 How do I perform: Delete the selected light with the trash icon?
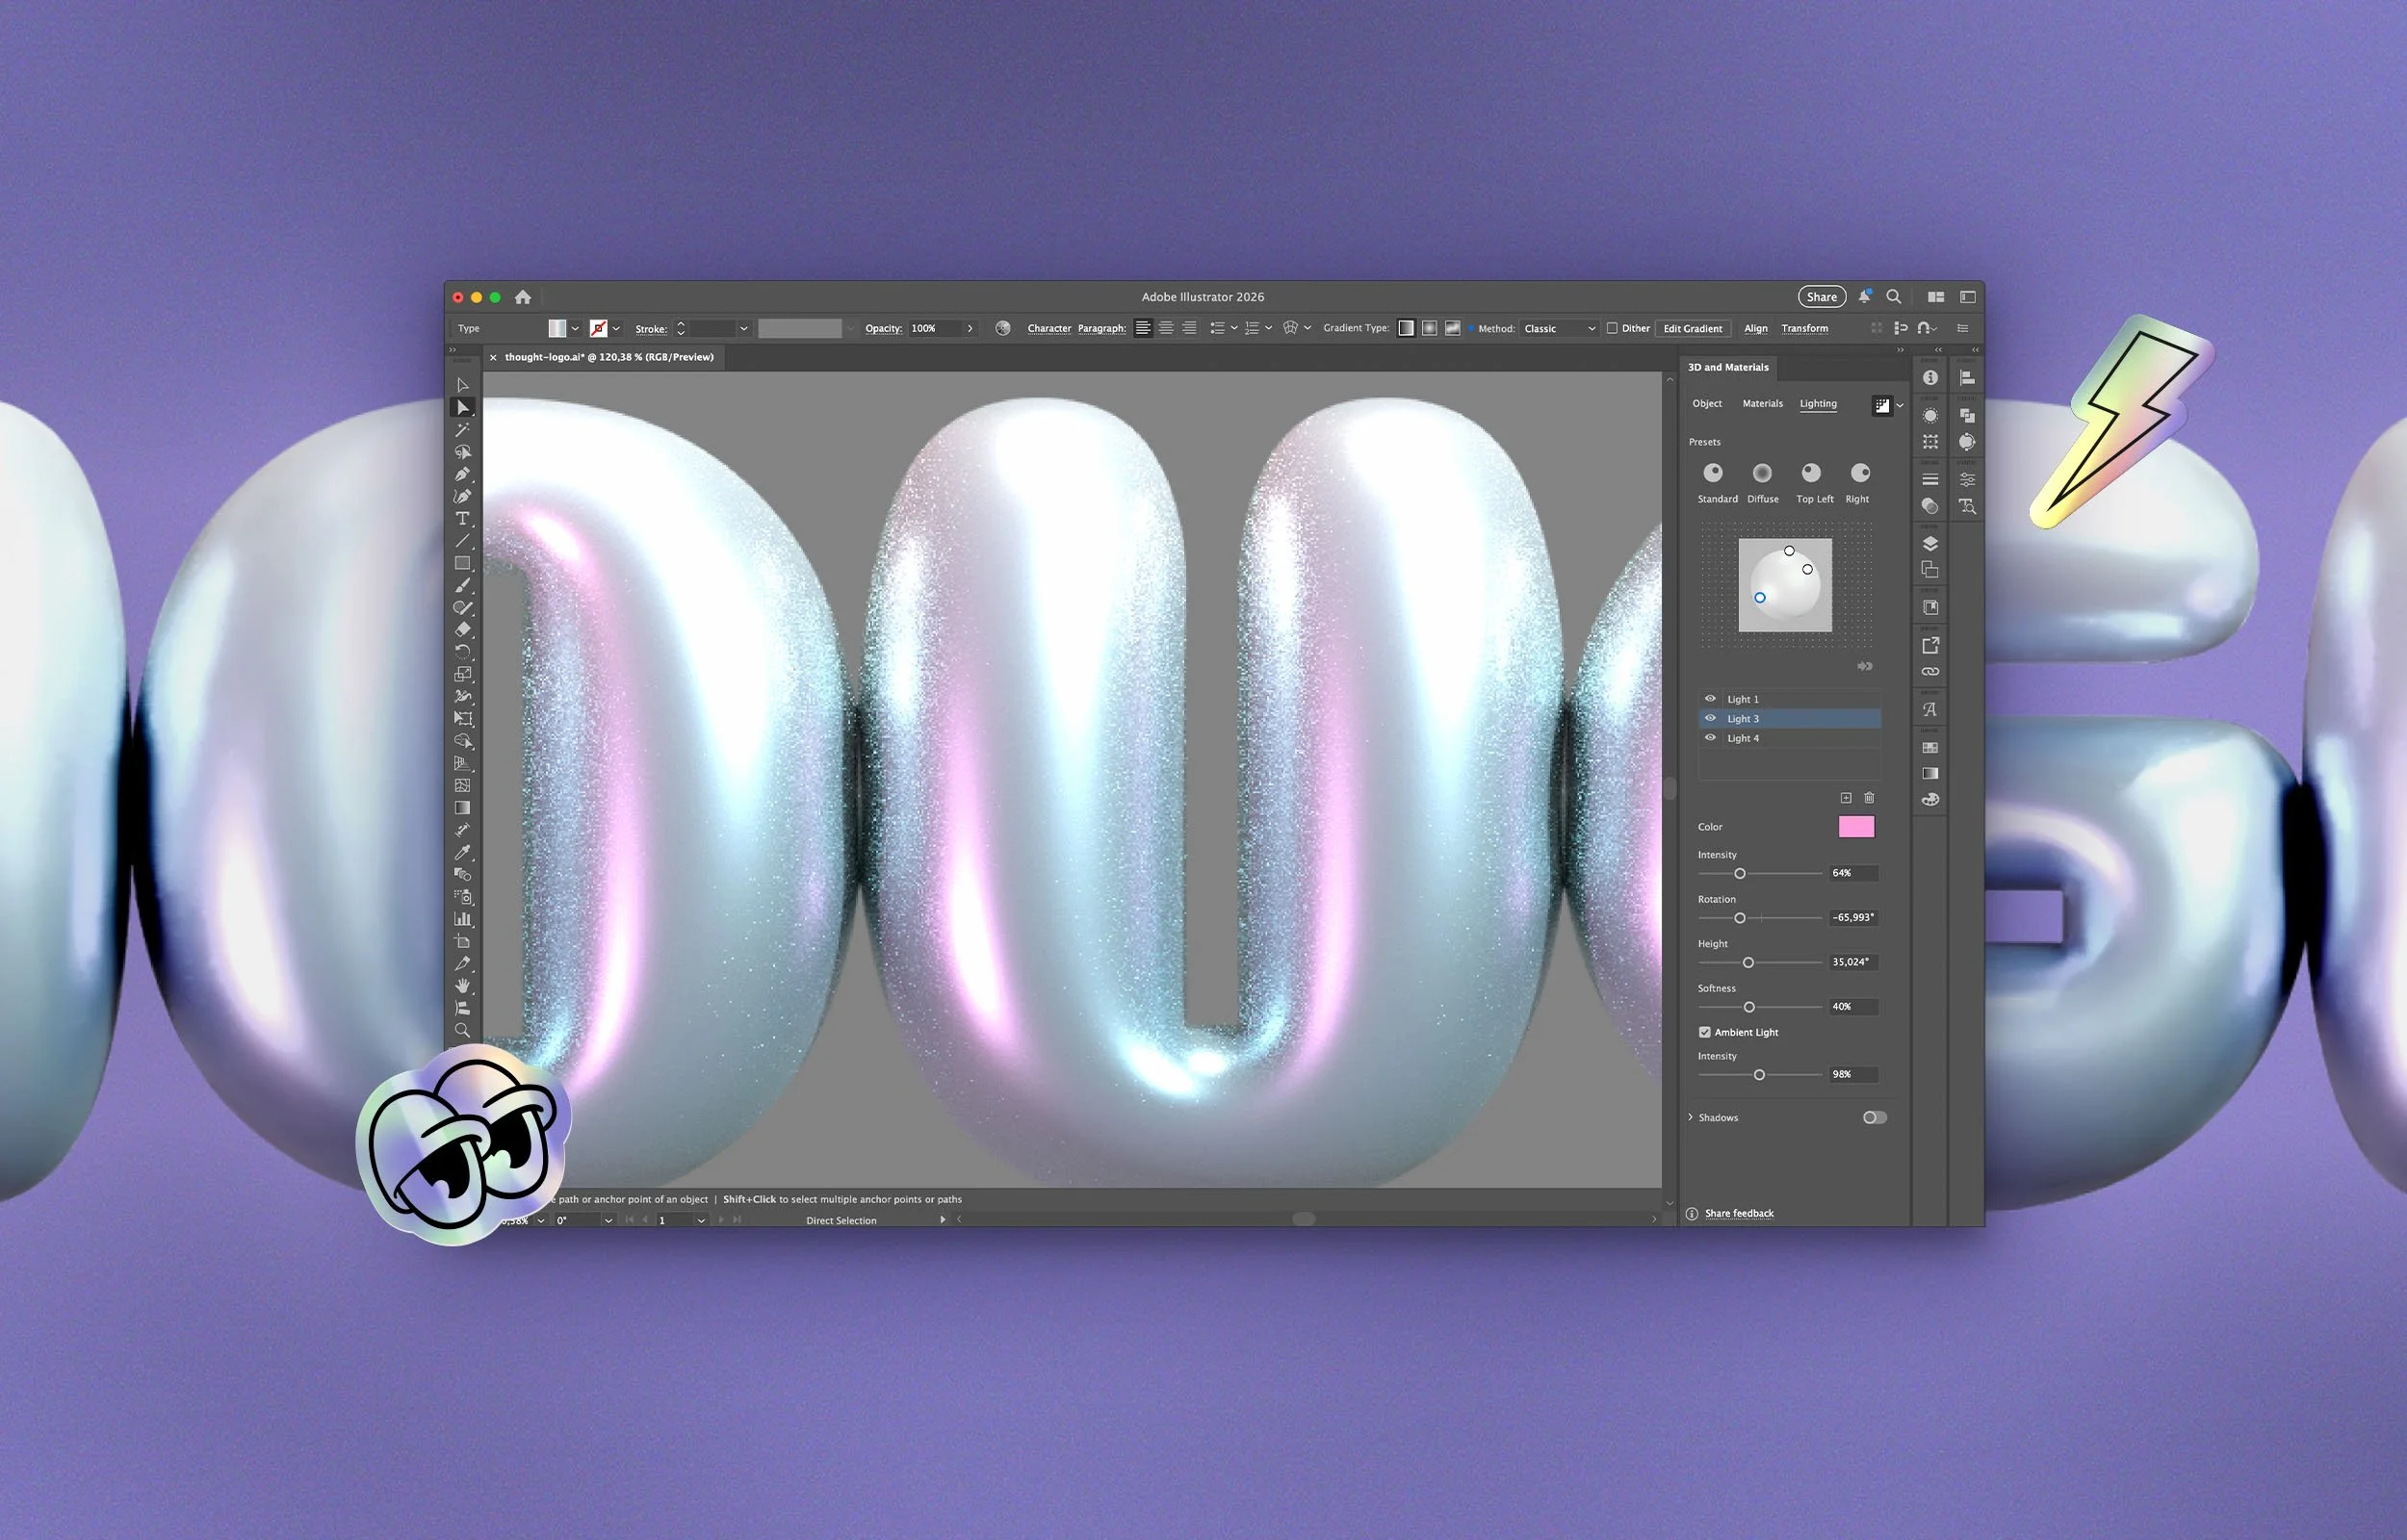tap(1869, 798)
